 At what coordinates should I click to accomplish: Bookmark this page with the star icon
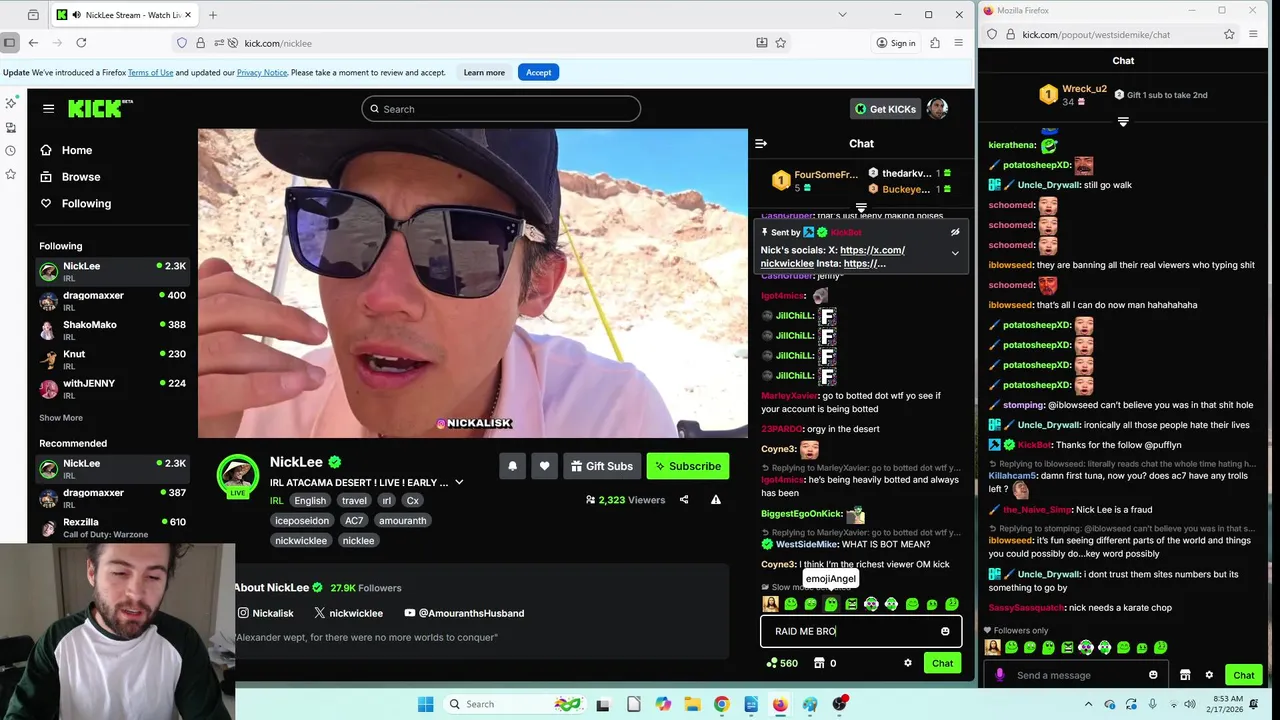781,43
